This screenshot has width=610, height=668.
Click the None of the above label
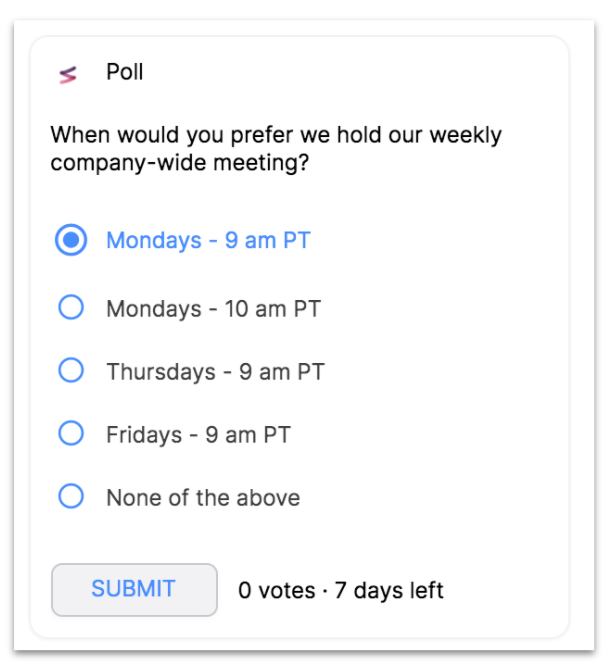point(203,498)
